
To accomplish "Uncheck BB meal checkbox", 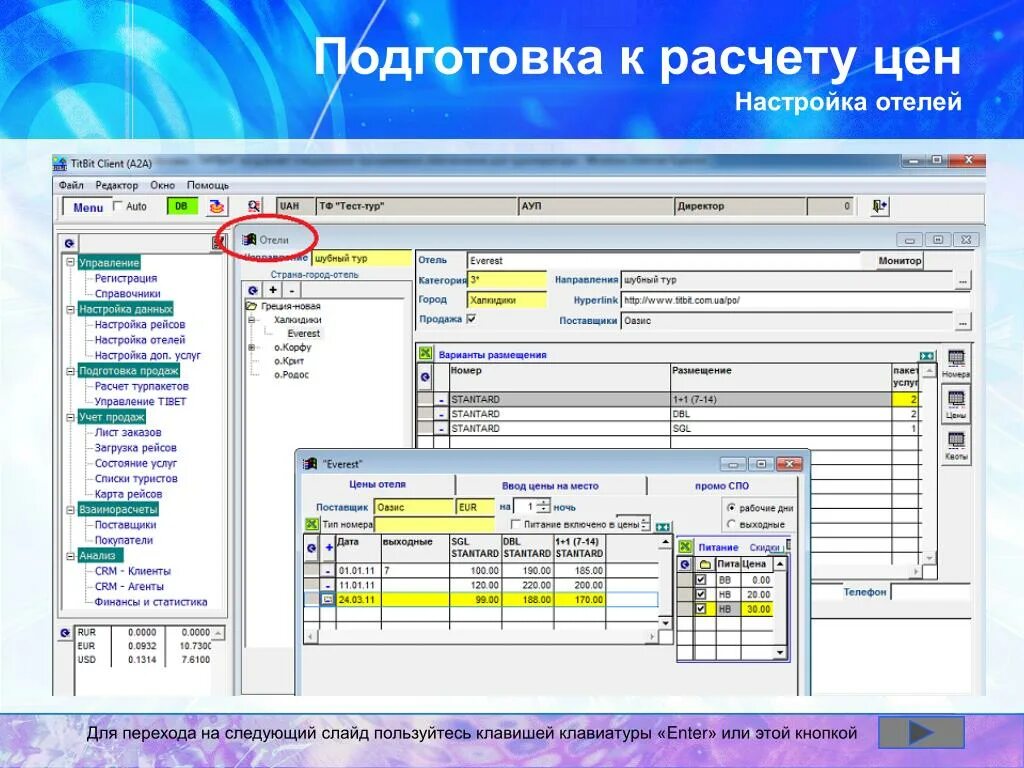I will [x=701, y=579].
